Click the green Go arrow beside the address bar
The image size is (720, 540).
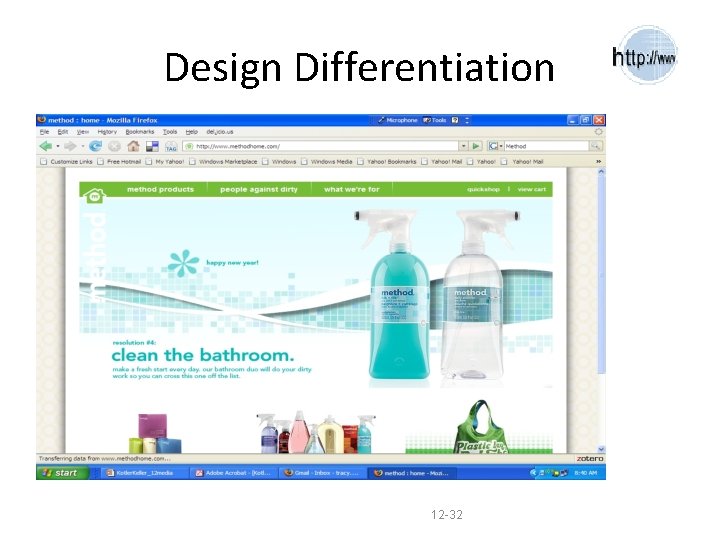(476, 146)
